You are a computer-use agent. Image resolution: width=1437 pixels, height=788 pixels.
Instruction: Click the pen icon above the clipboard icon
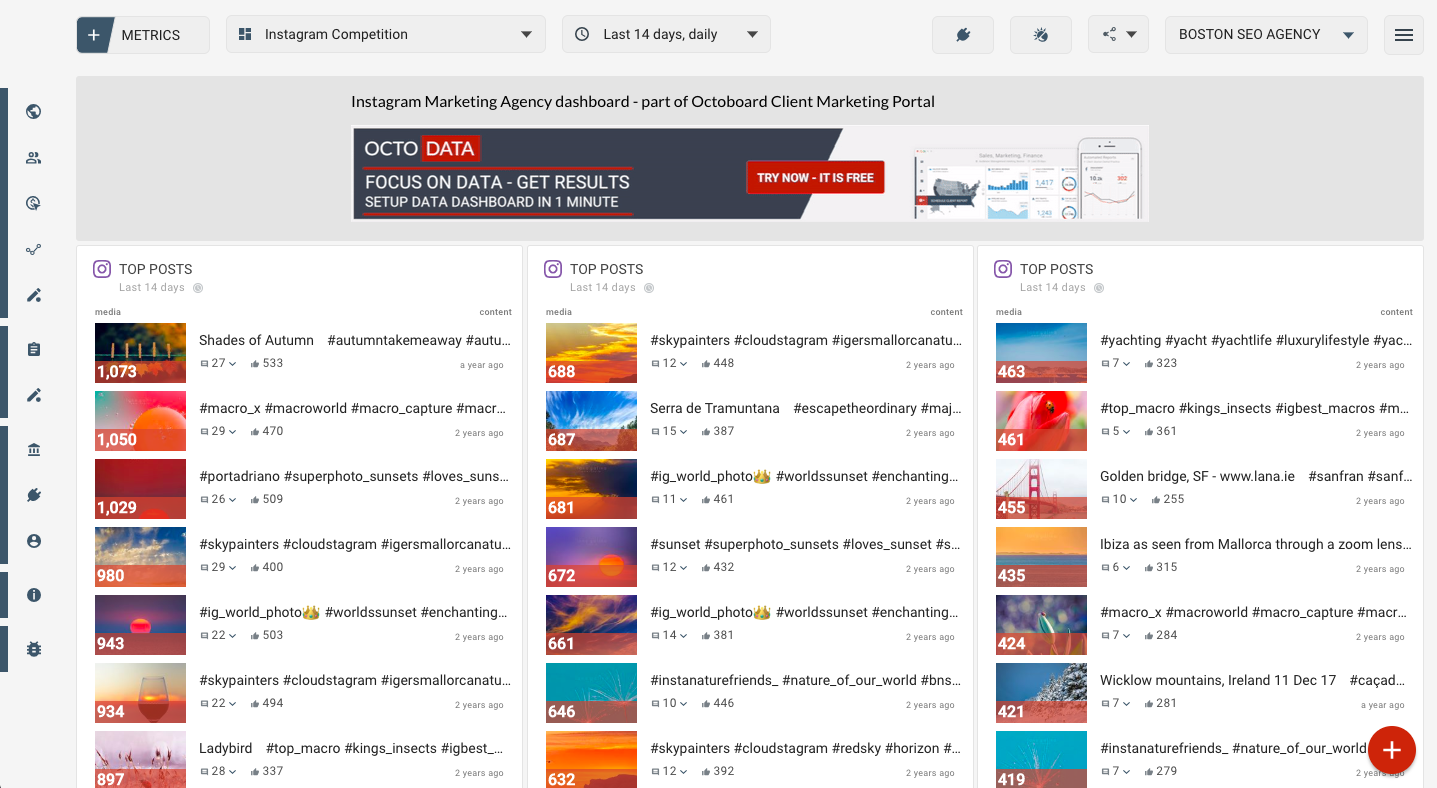click(34, 295)
